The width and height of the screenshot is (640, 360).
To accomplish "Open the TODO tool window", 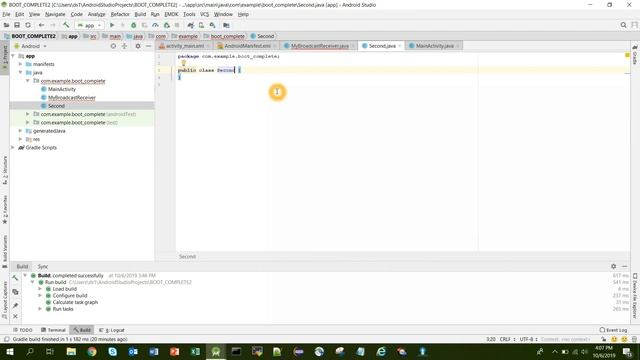I will (x=22, y=330).
